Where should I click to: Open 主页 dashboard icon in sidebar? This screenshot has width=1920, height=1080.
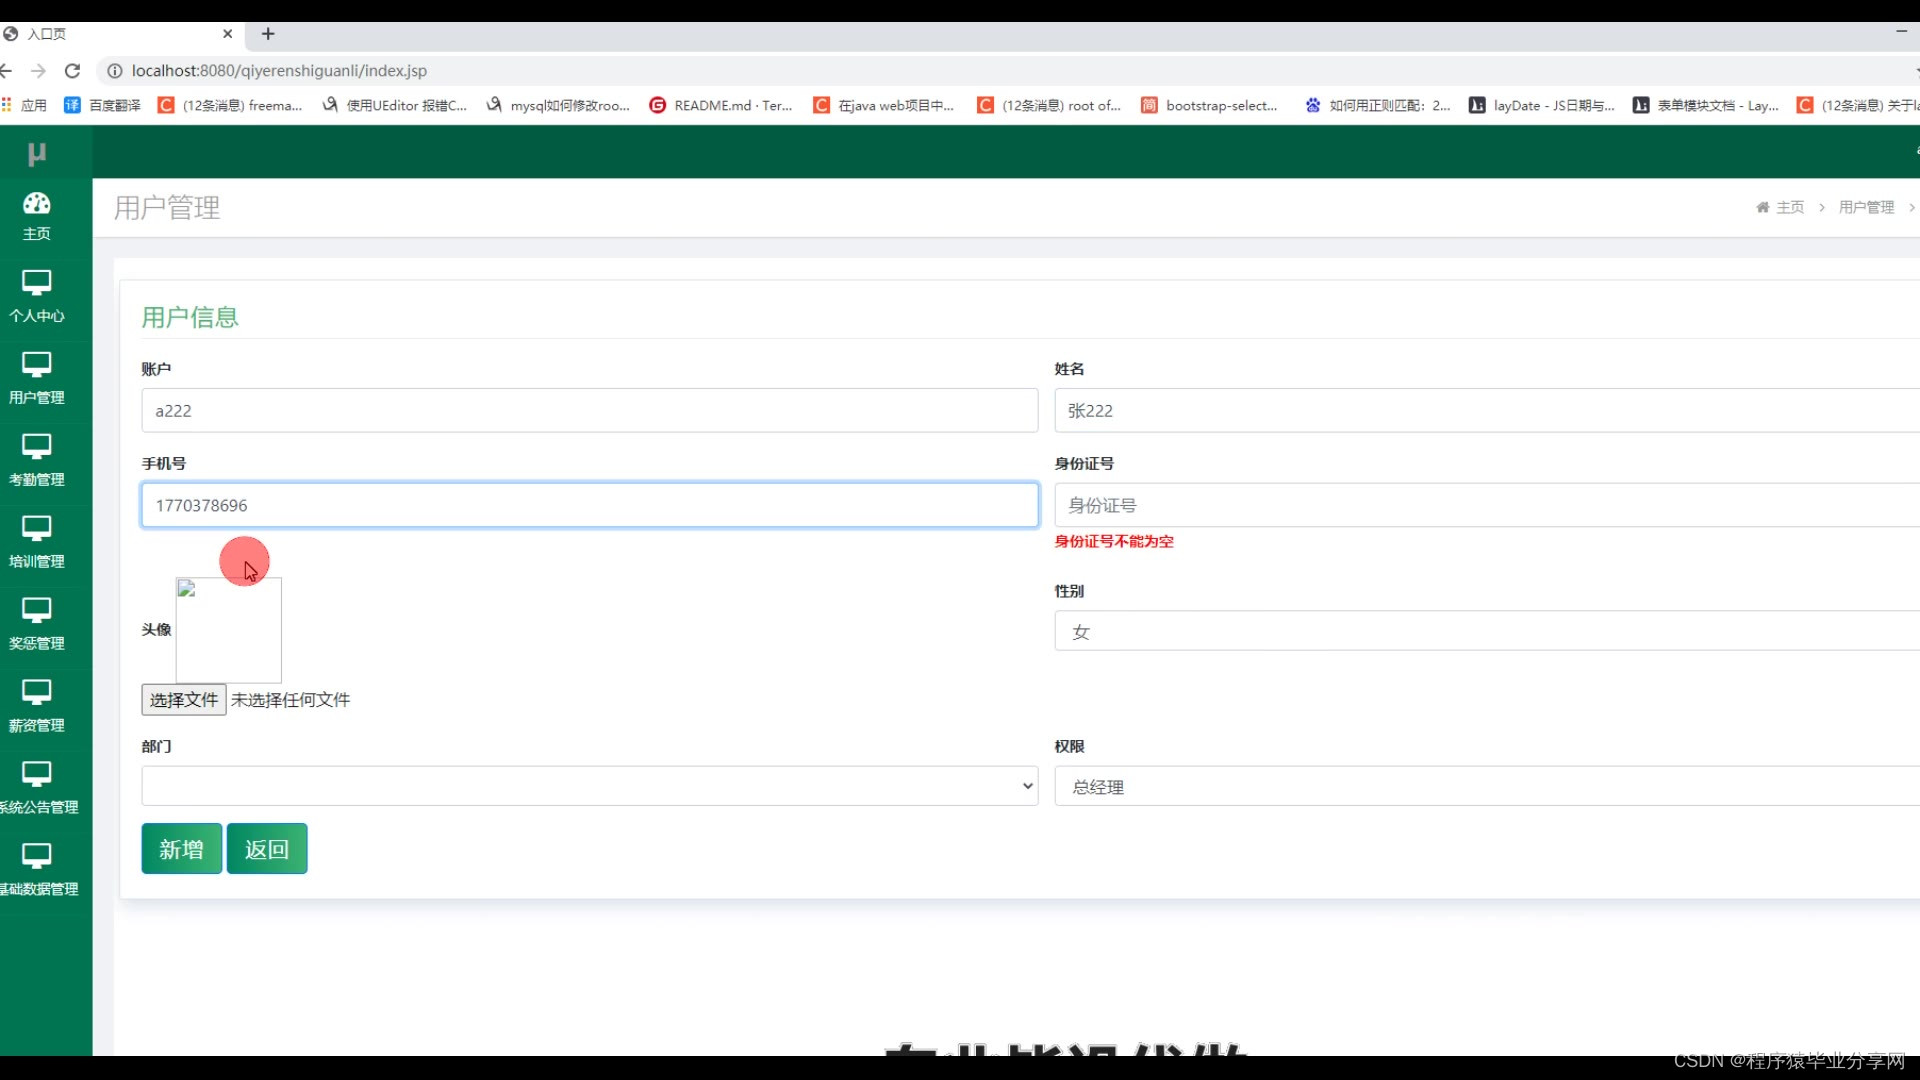click(x=37, y=204)
